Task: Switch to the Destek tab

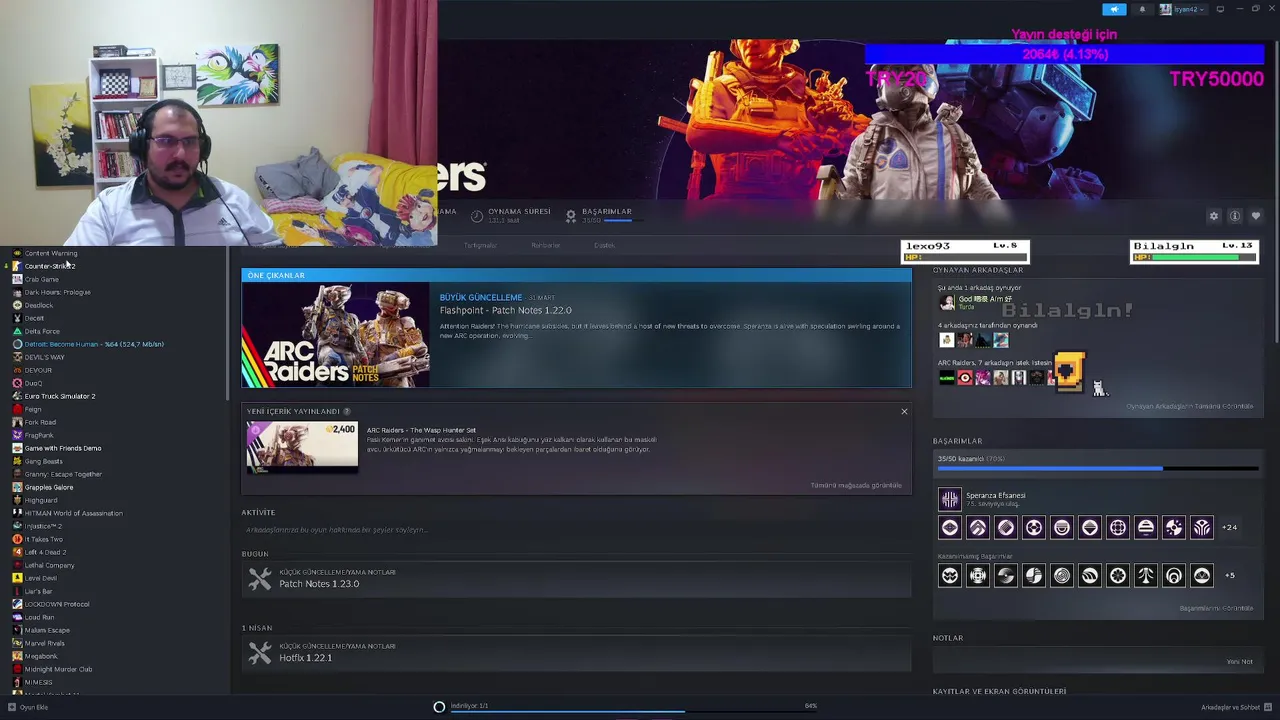Action: 604,245
